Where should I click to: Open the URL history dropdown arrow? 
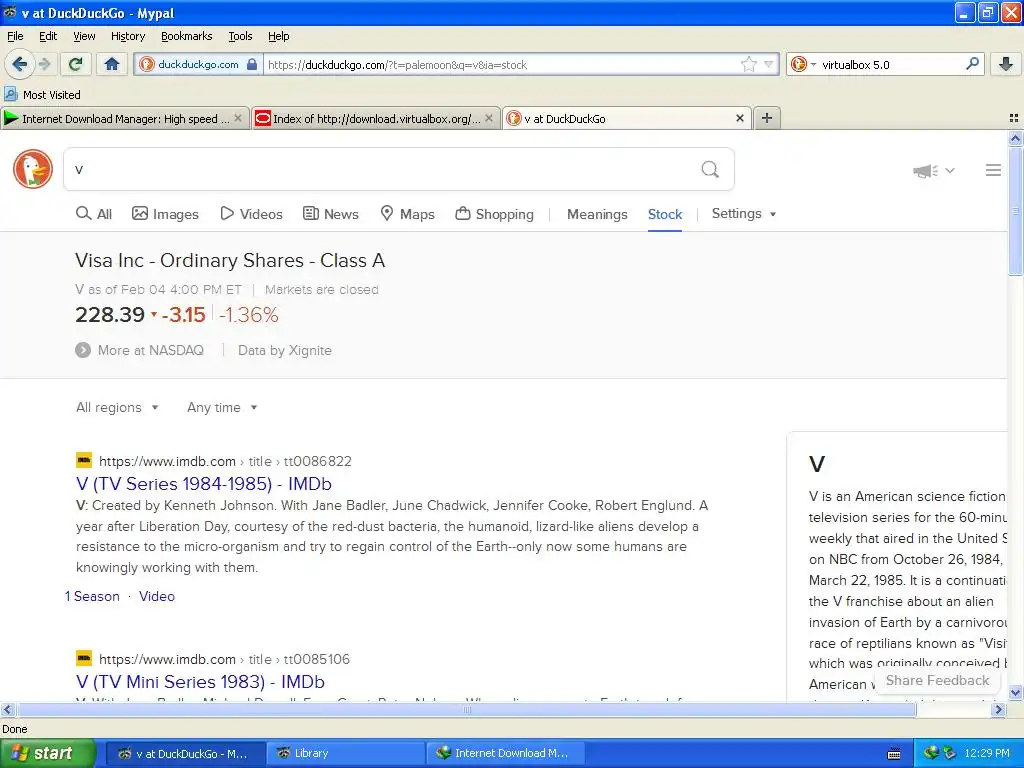[769, 64]
